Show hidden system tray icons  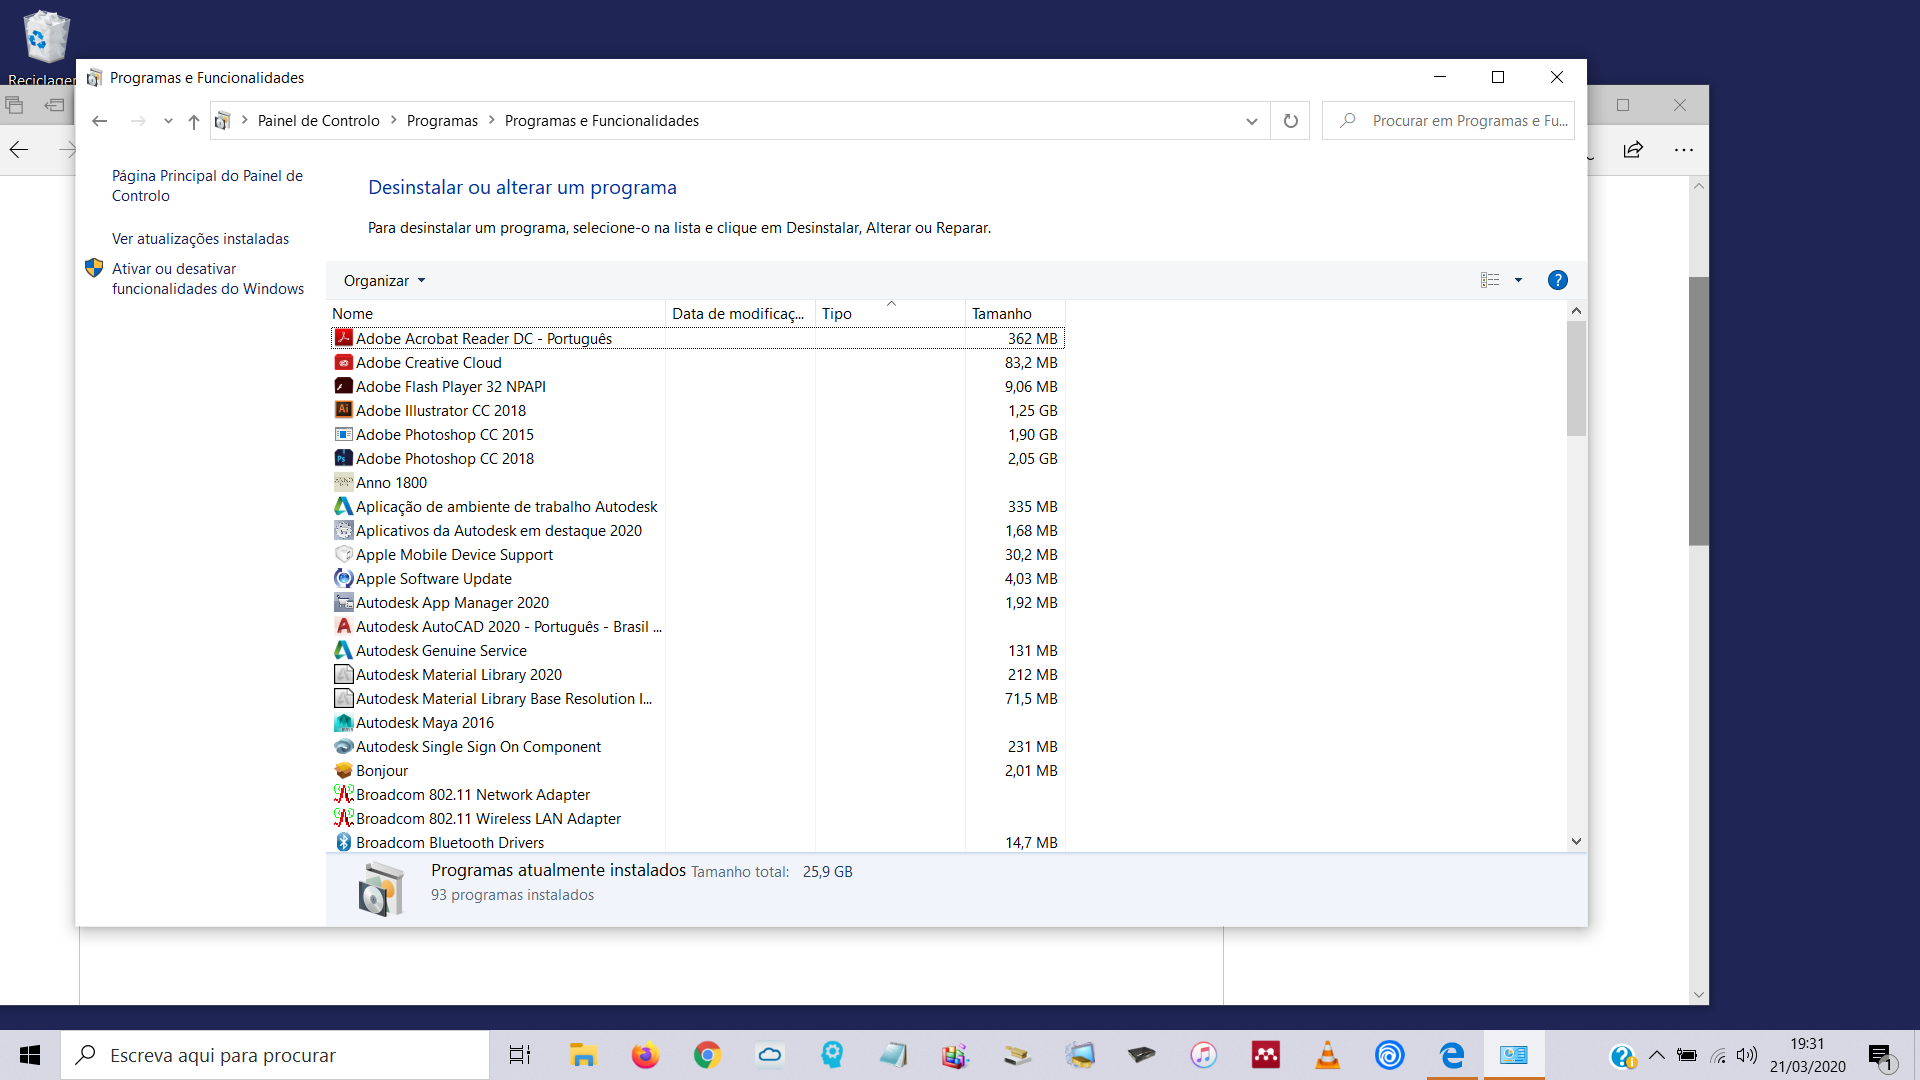1657,1055
